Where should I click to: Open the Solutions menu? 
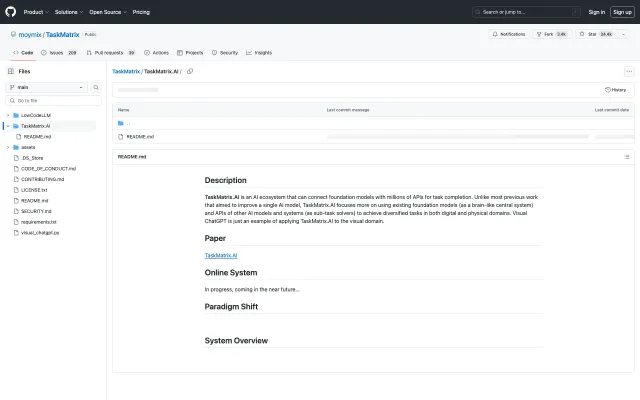(69, 12)
